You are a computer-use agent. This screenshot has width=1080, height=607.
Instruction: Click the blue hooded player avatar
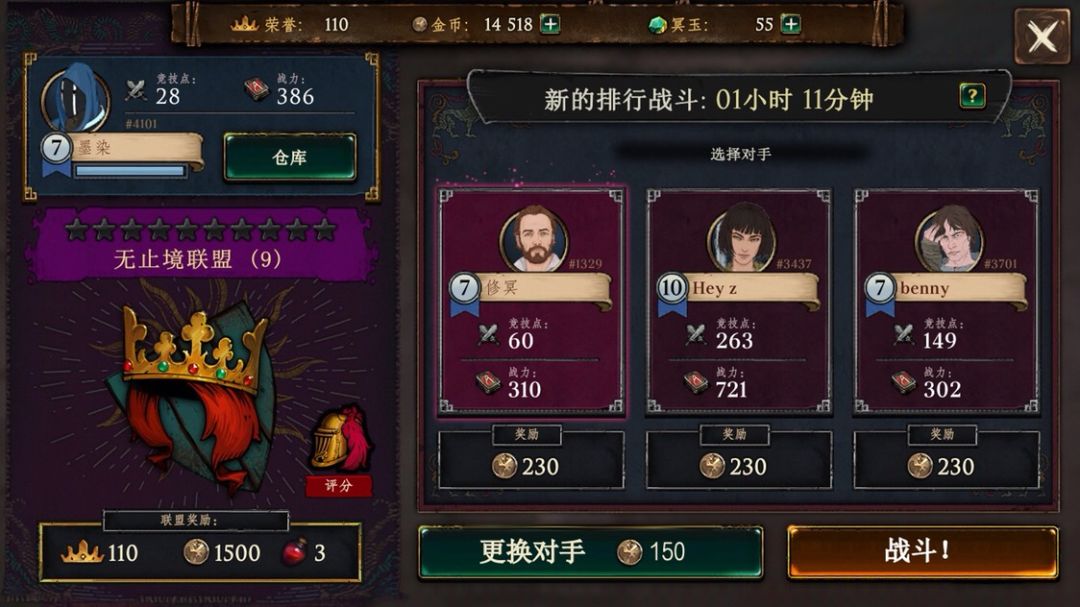pyautogui.click(x=75, y=100)
